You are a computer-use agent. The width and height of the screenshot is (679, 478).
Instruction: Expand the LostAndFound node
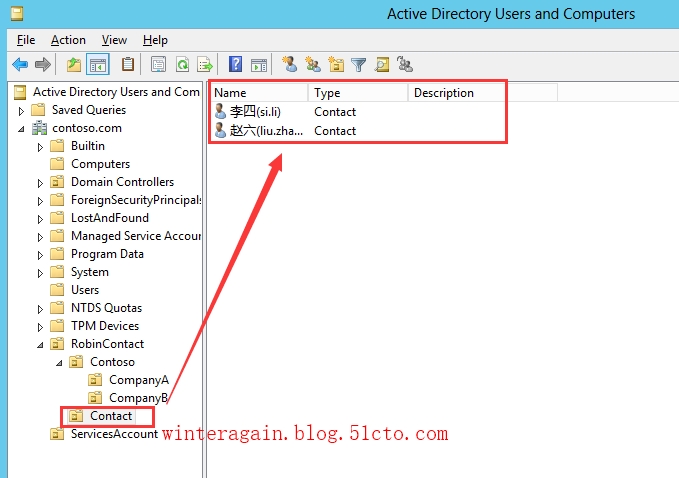(x=40, y=219)
